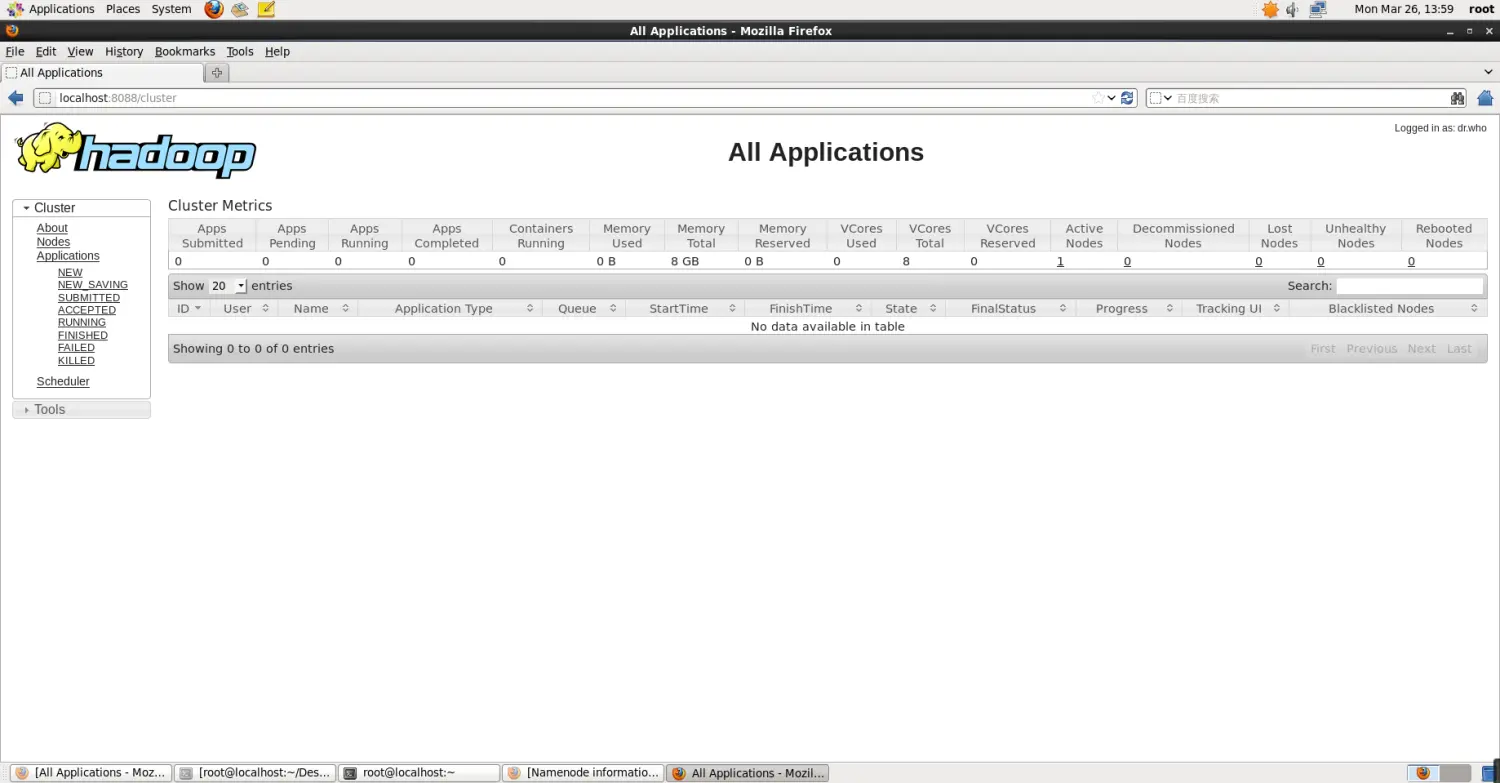Click the browser back arrow
1500x783 pixels.
(16, 98)
